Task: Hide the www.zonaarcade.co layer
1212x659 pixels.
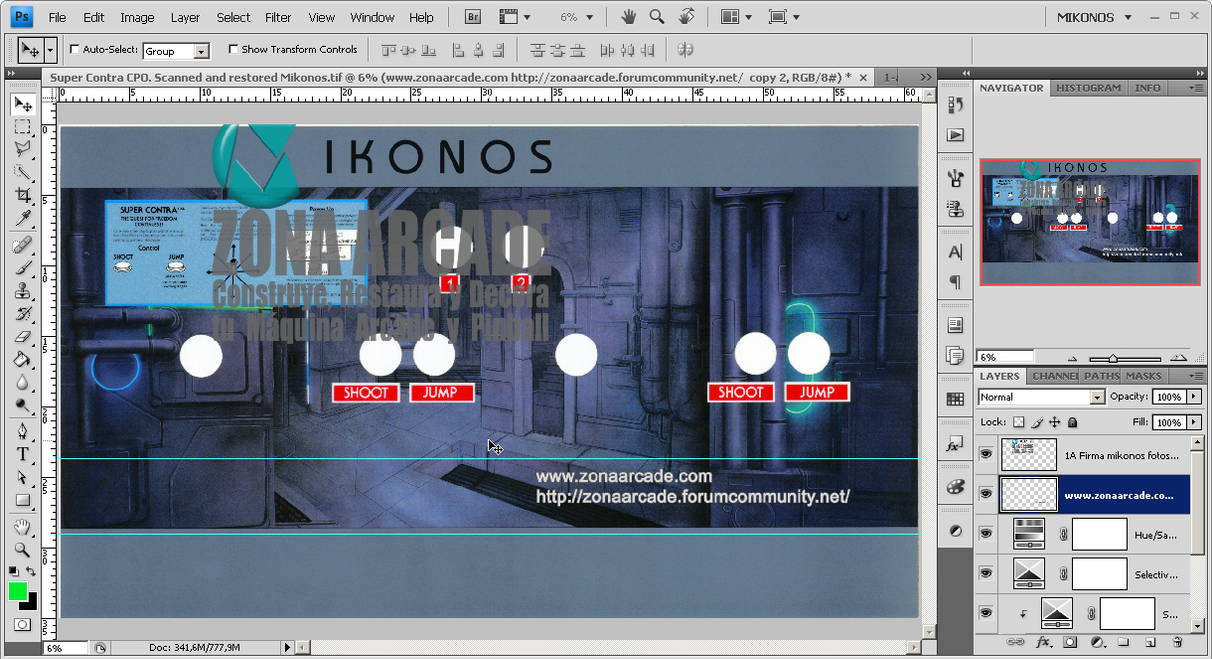Action: tap(986, 494)
